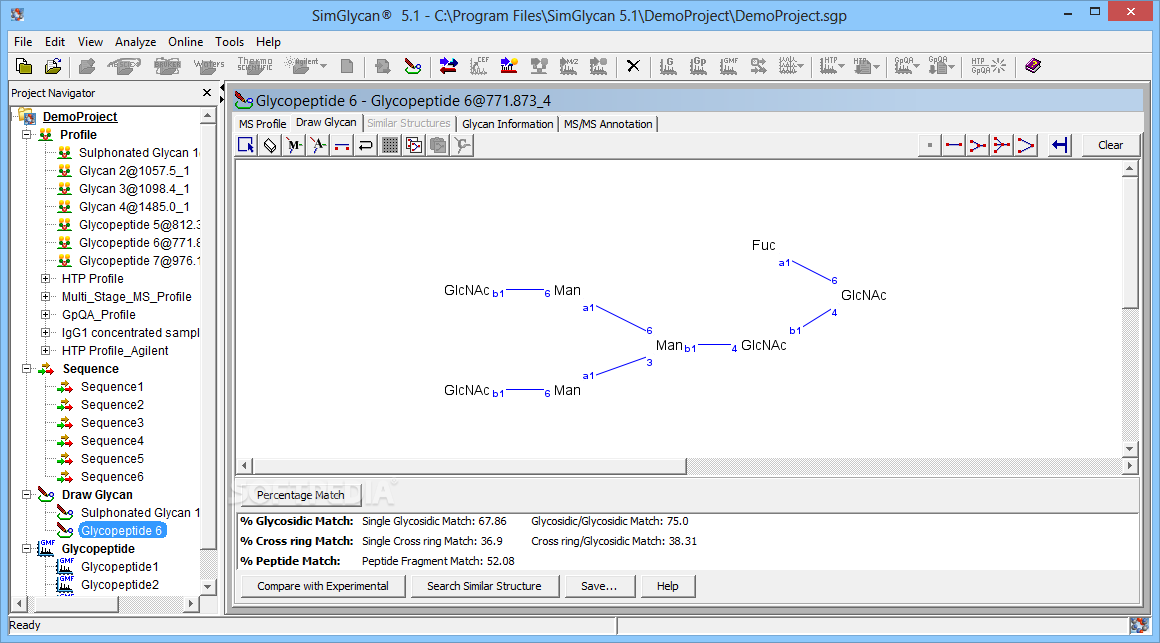Click the new project icon in main toolbar
This screenshot has width=1160, height=643.
tap(24, 67)
